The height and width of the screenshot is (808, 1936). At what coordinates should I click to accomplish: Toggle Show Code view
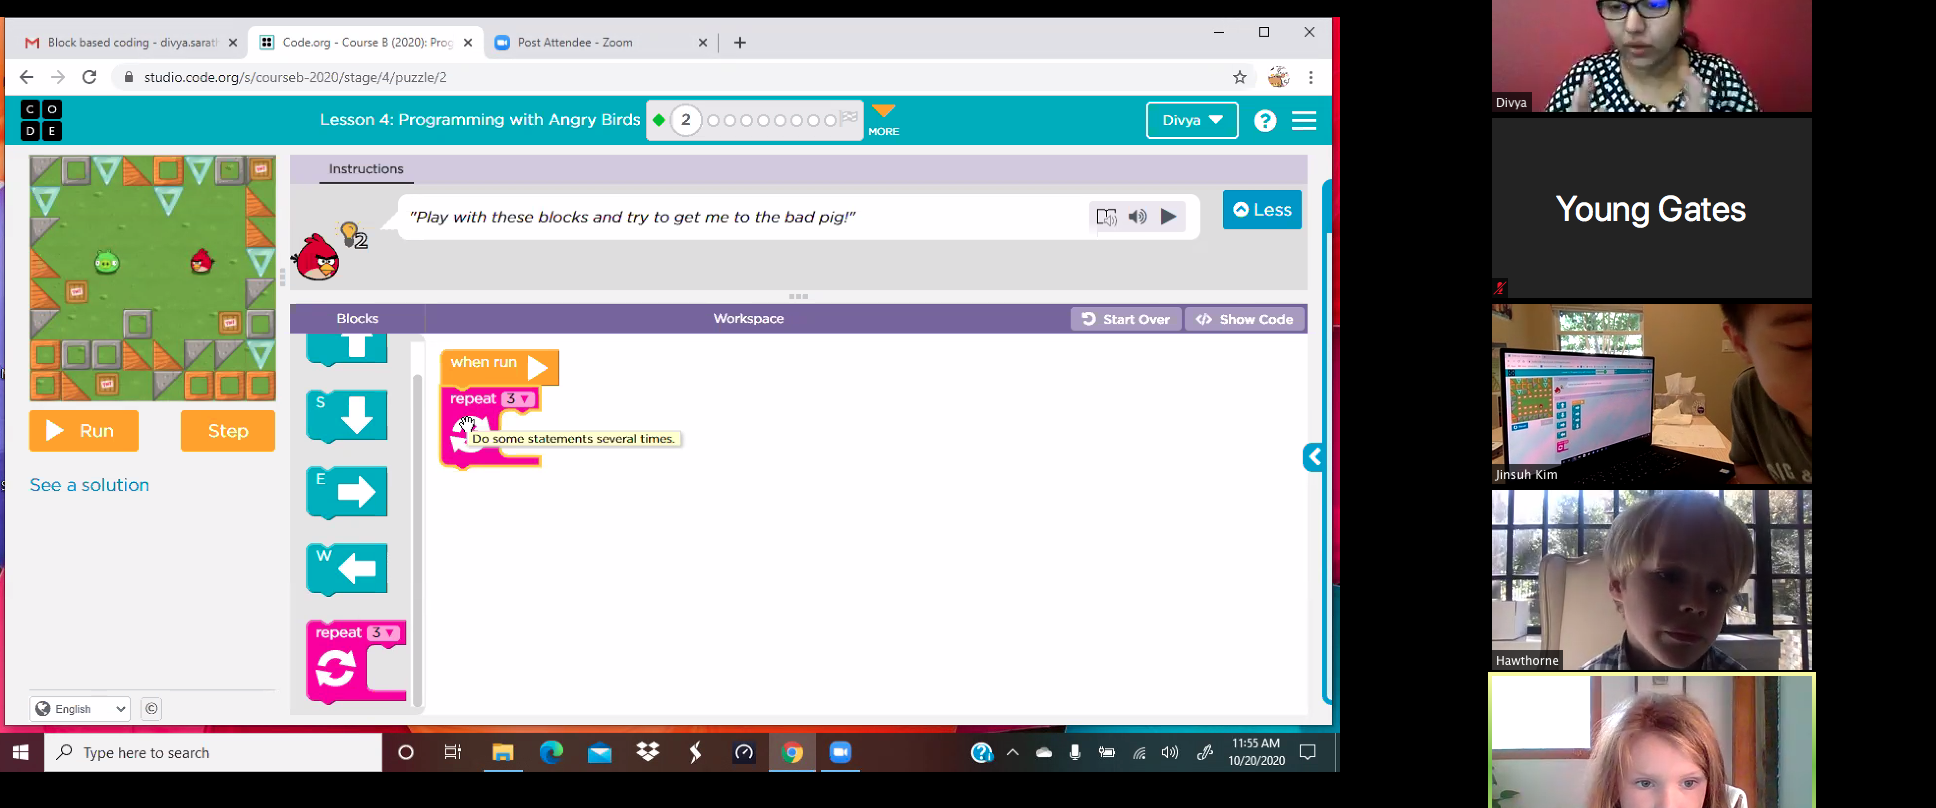[1245, 319]
